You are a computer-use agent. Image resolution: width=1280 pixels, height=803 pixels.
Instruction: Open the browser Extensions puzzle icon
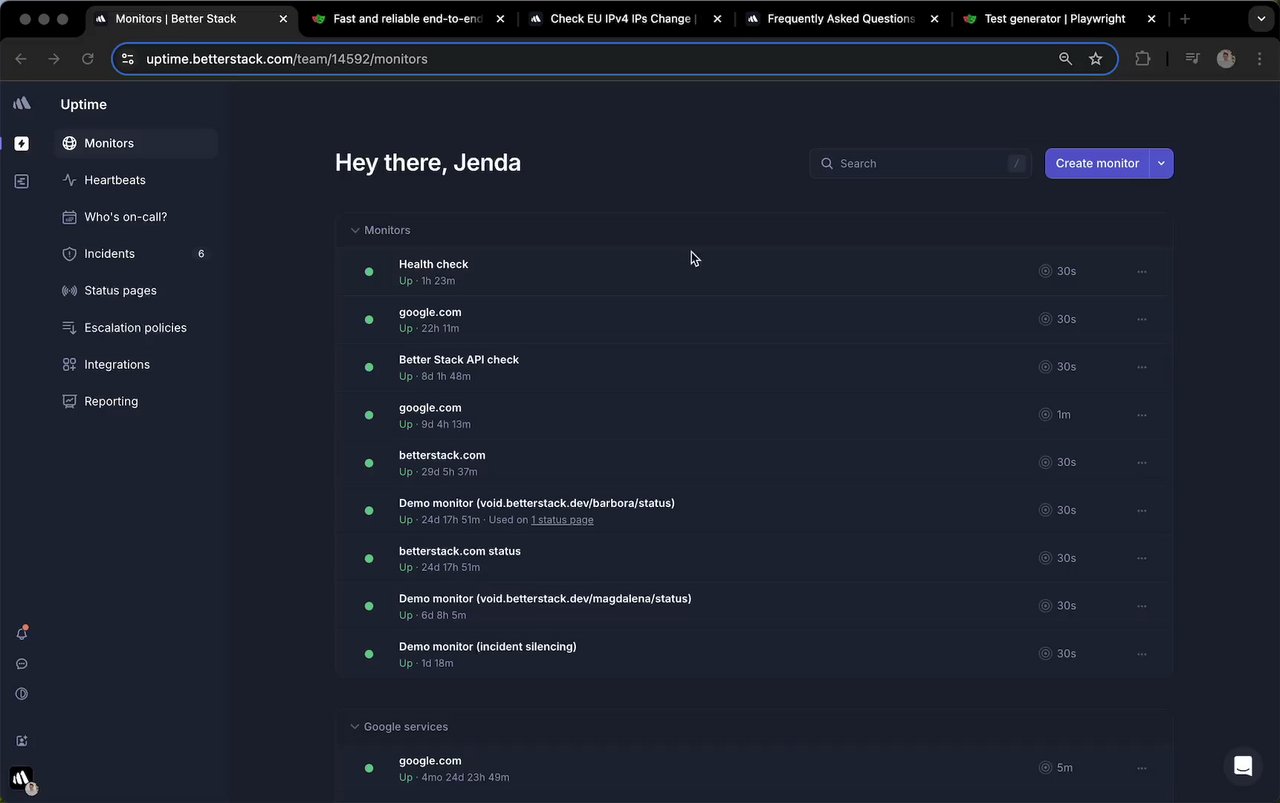tap(1143, 59)
